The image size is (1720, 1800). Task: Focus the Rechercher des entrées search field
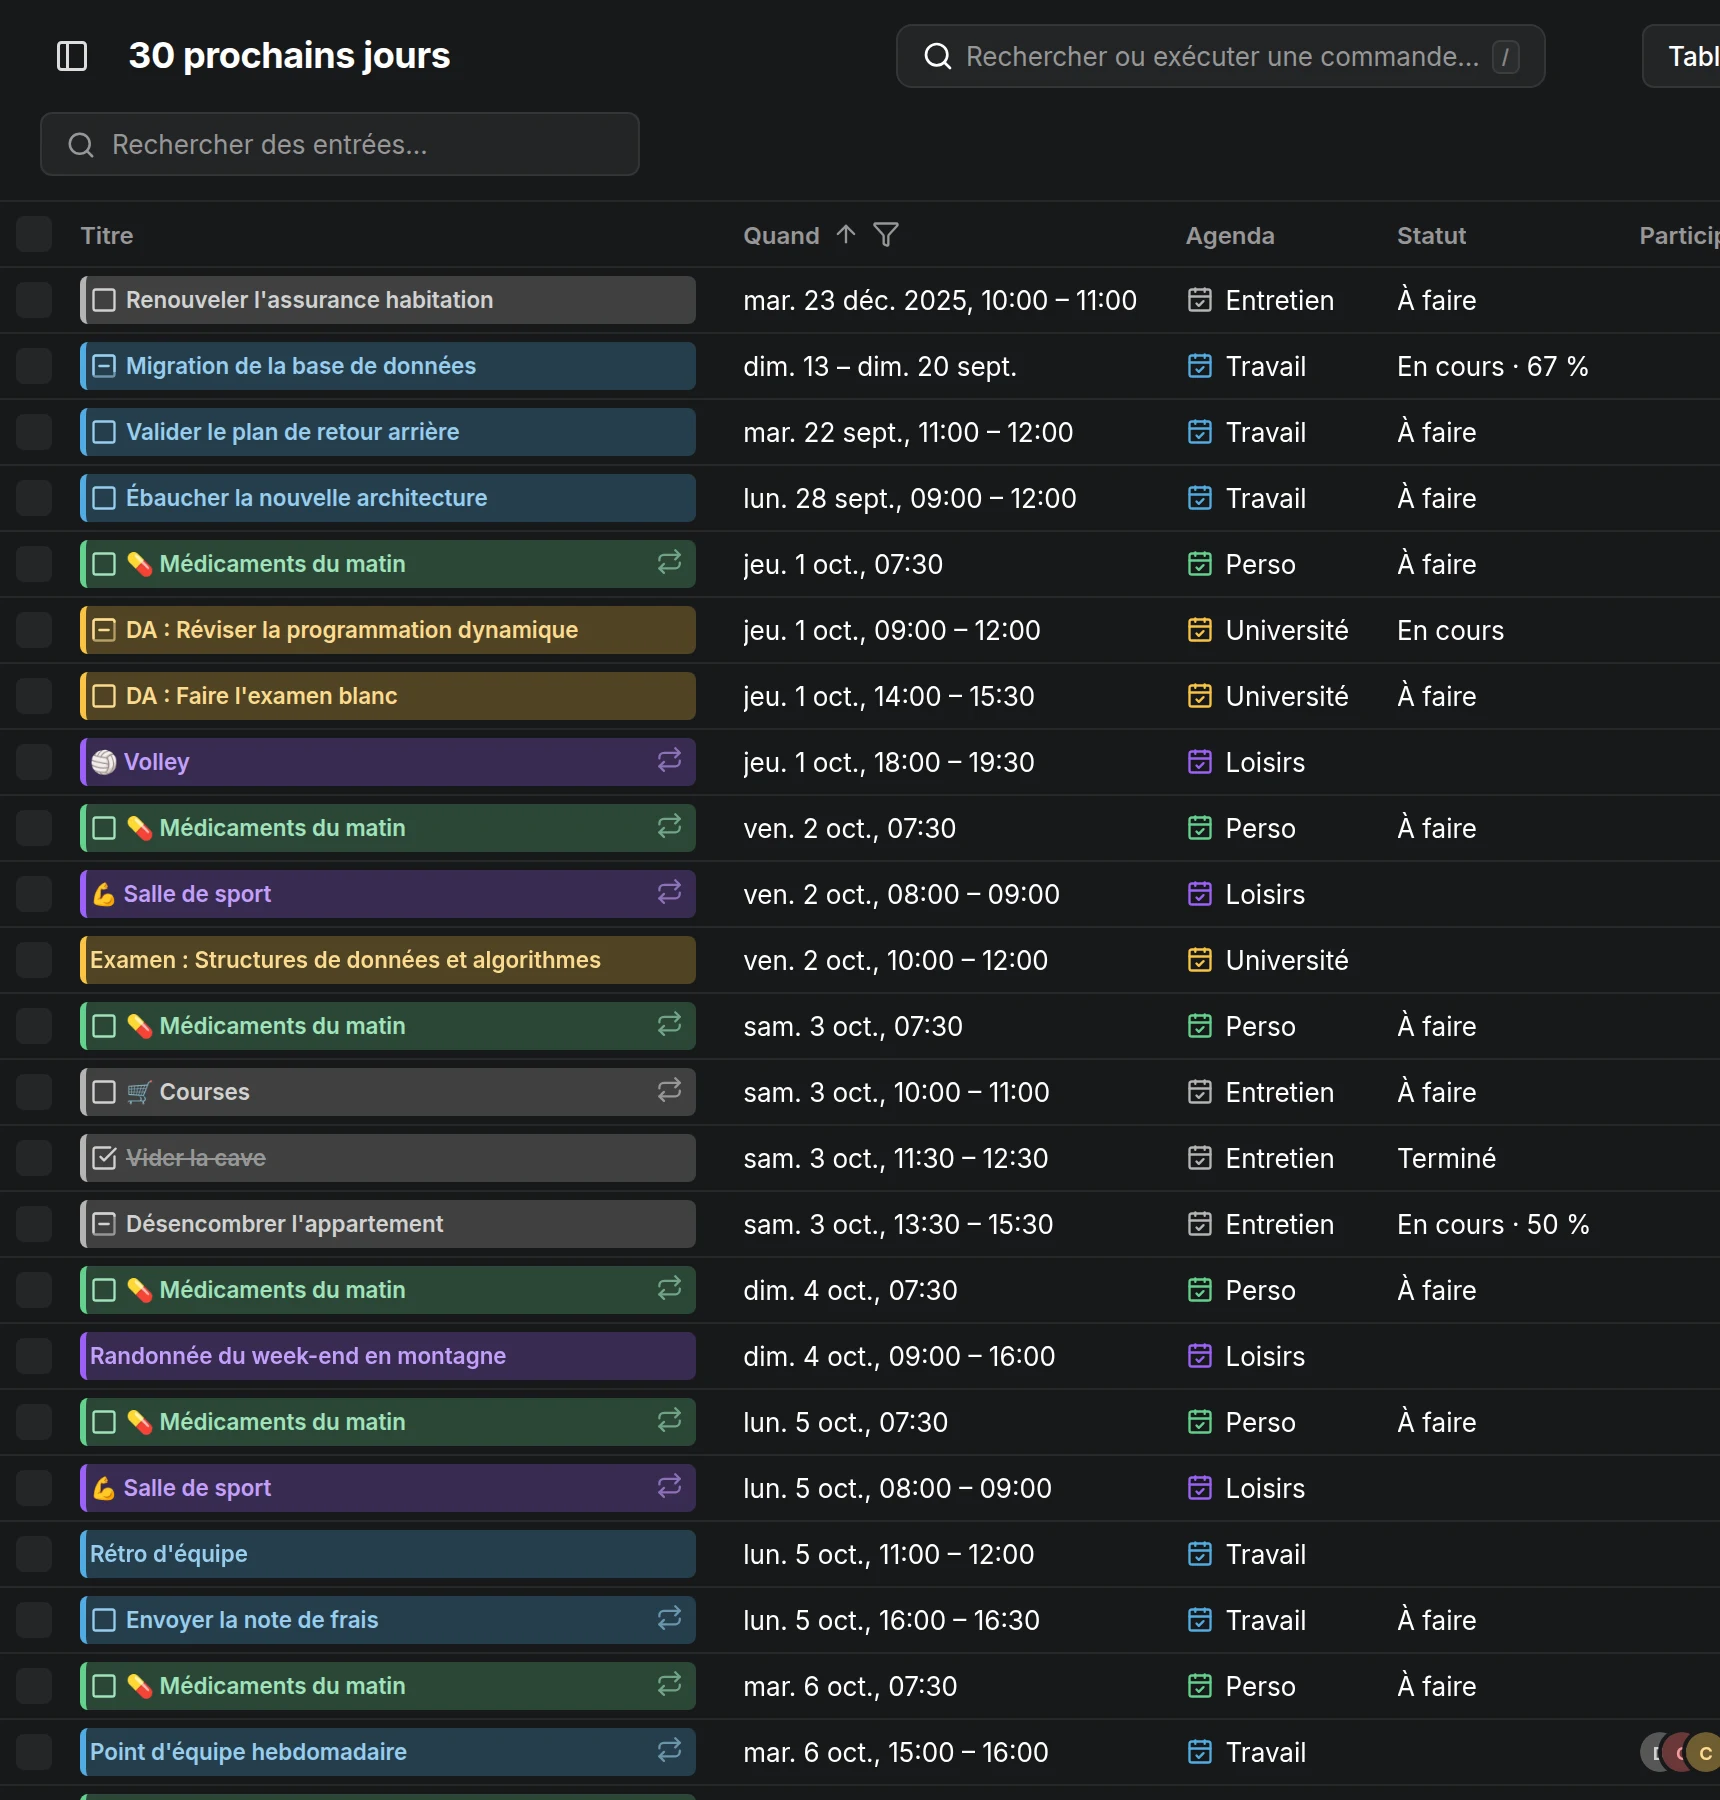click(x=340, y=144)
